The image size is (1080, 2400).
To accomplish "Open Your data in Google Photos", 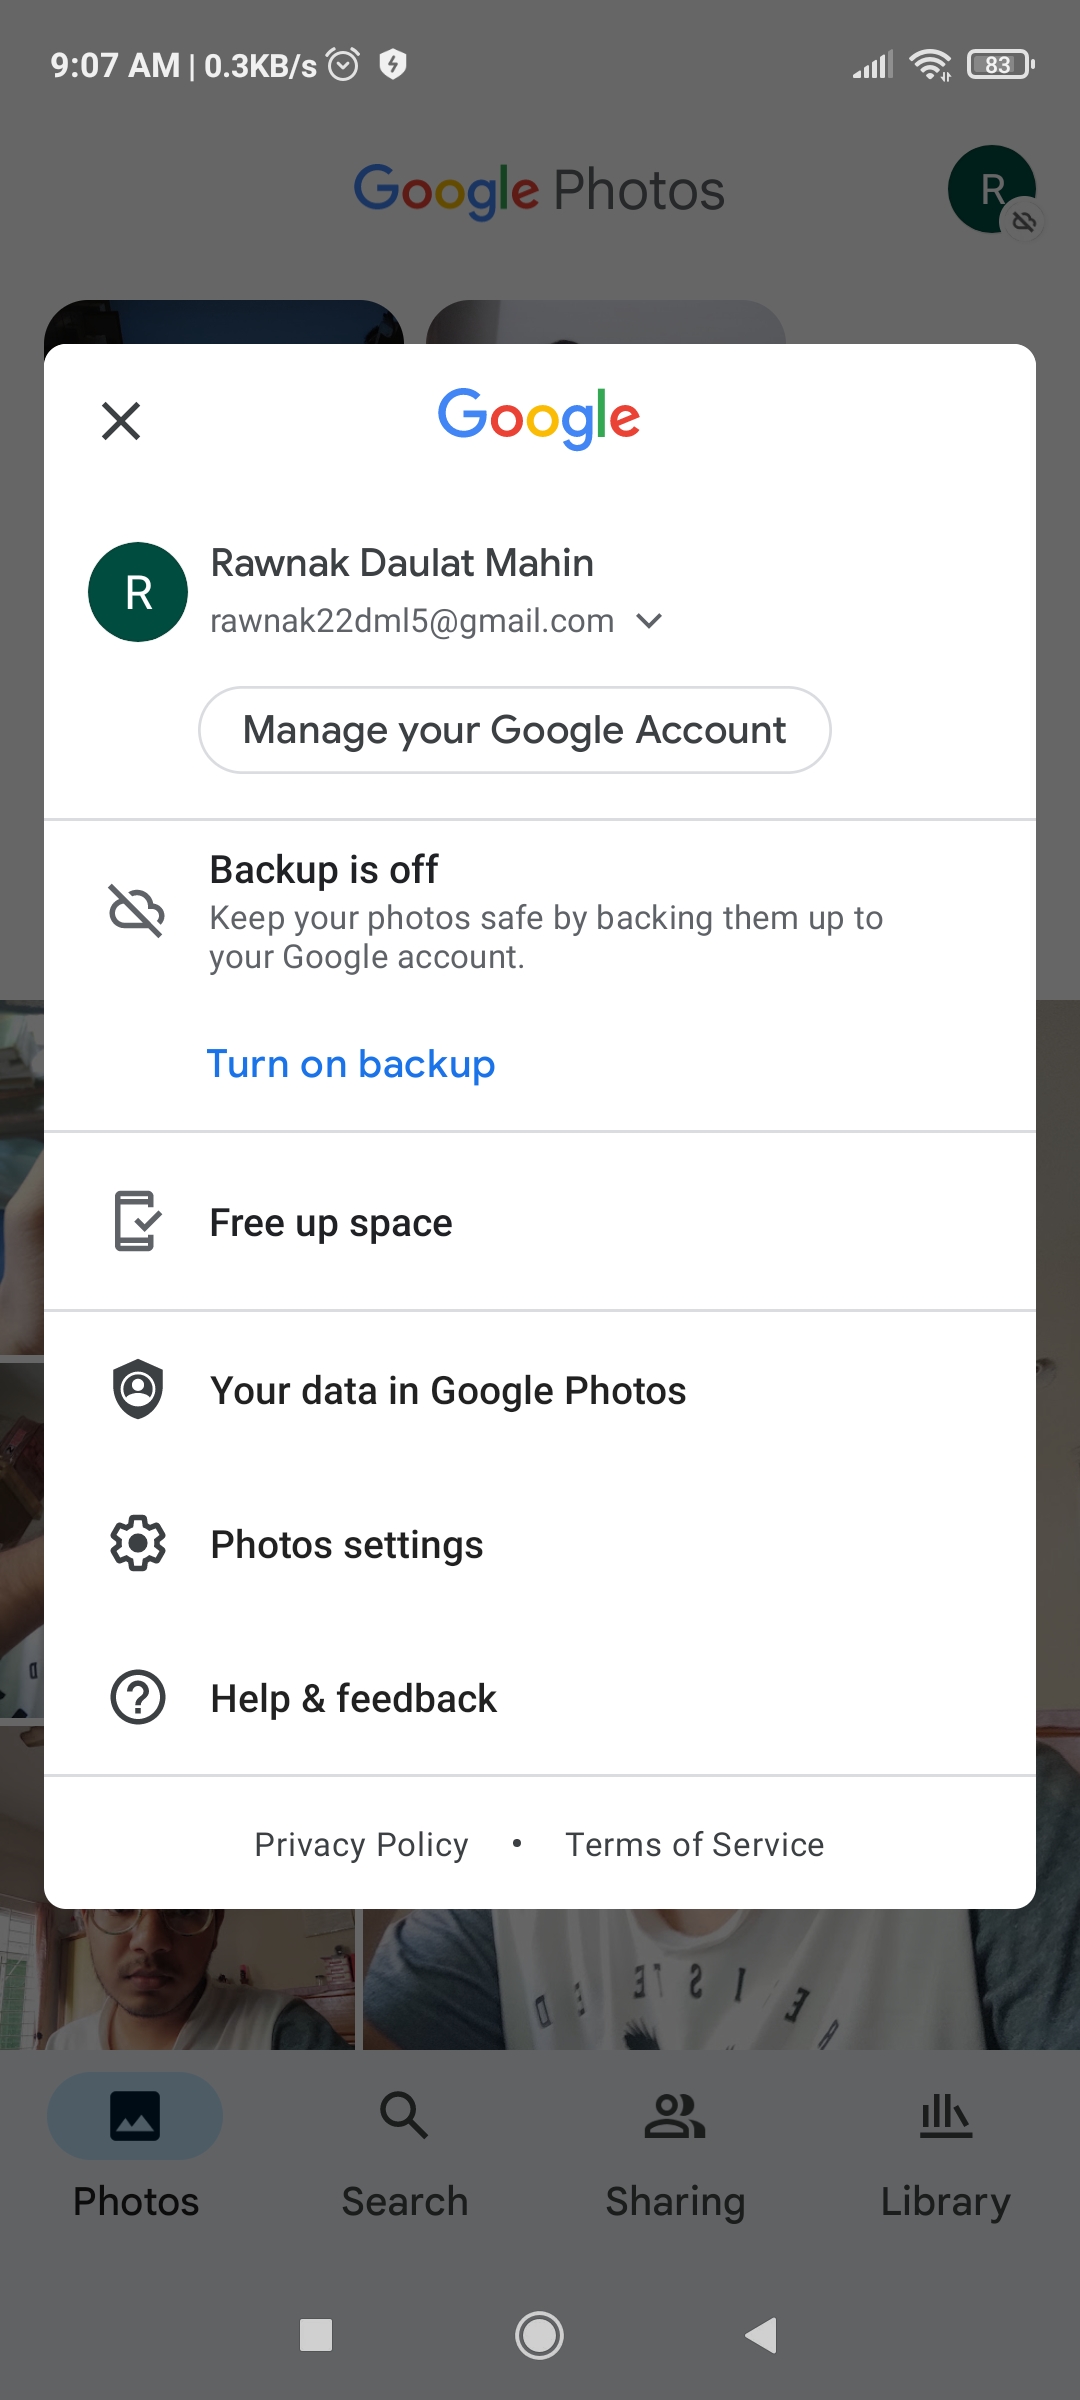I will point(540,1390).
